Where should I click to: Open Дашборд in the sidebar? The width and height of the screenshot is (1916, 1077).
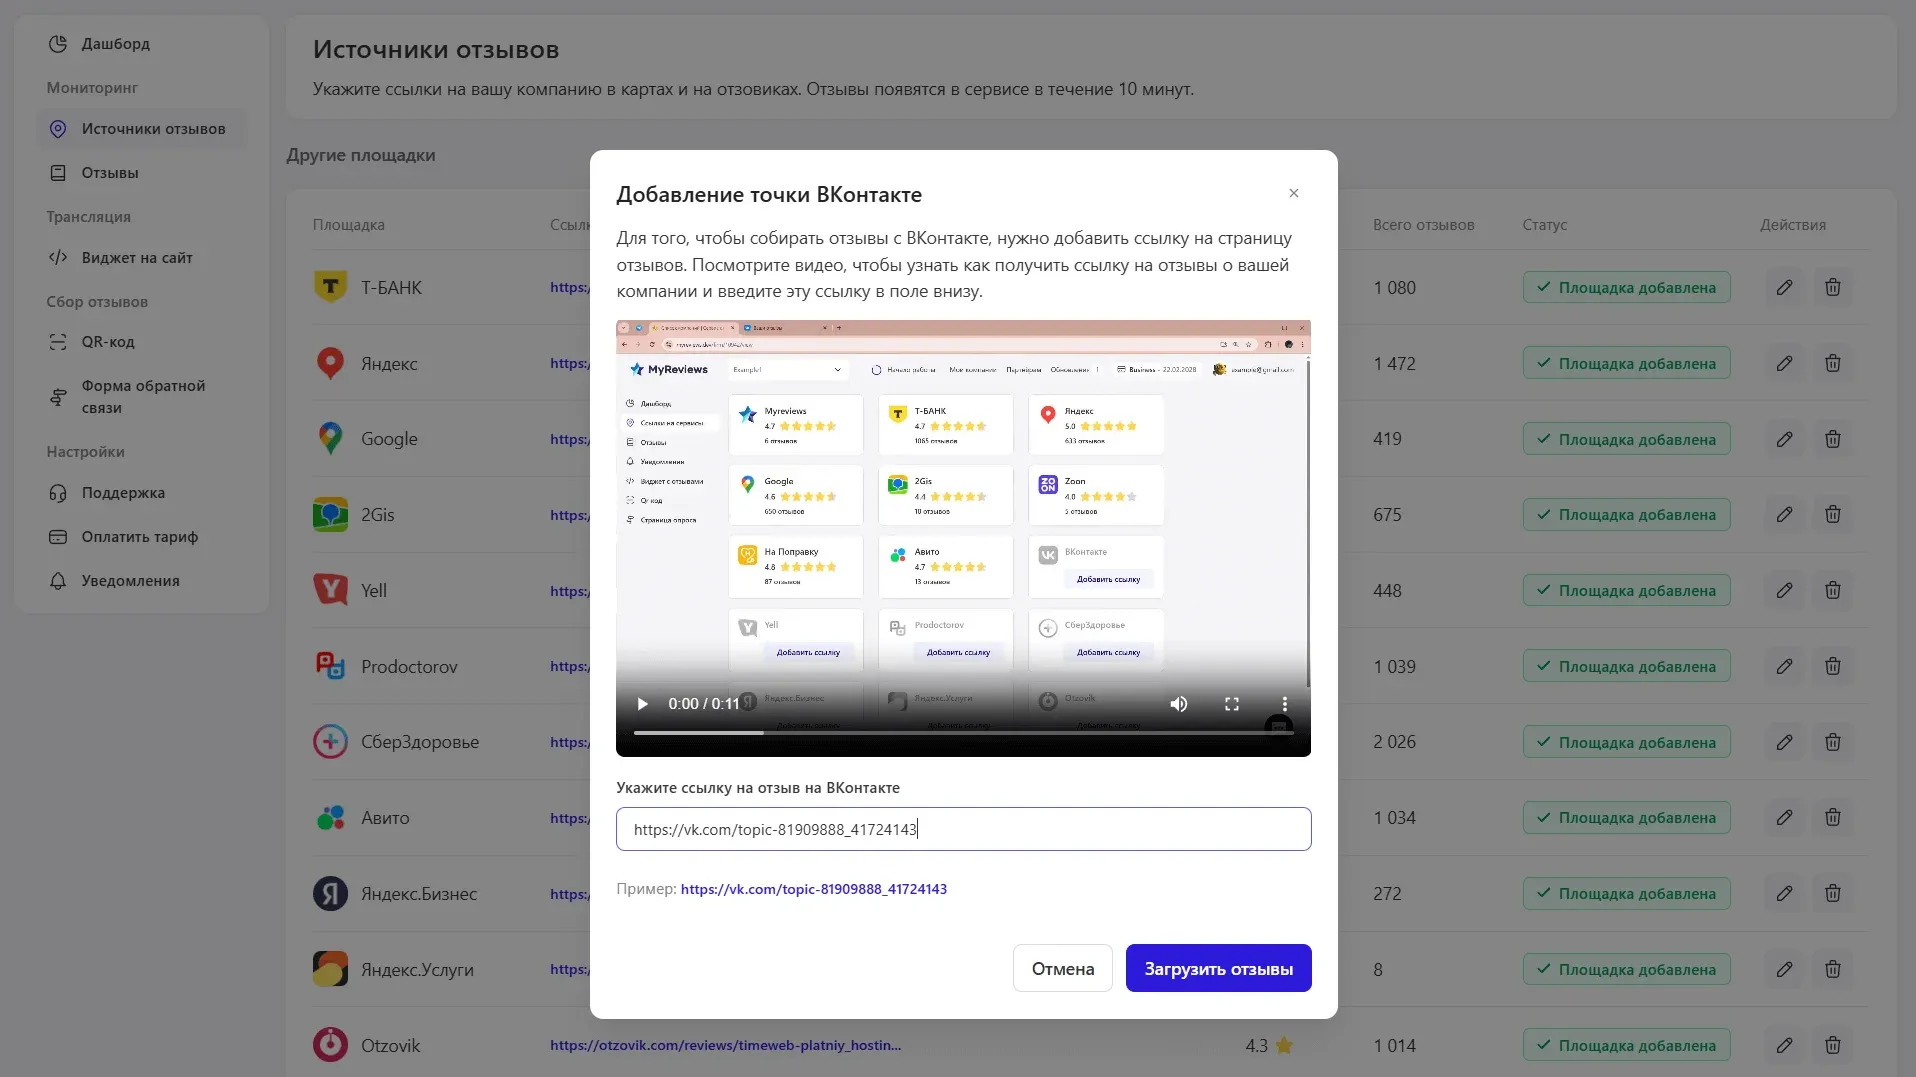(115, 44)
